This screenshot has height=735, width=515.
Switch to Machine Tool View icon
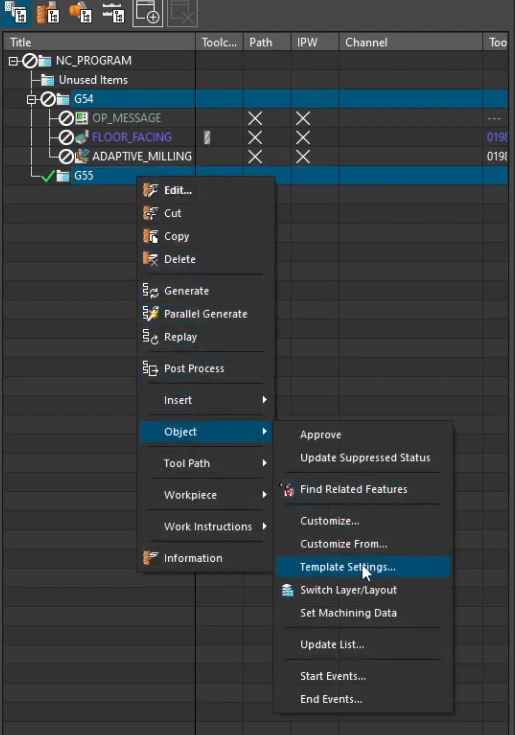(x=48, y=12)
